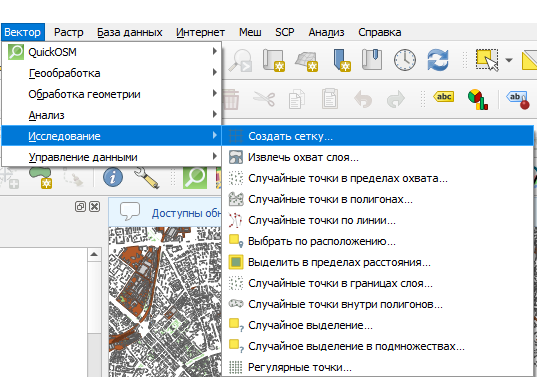Open the show bookmarks icon
Image resolution: width=537 pixels, height=377 pixels.
tap(372, 60)
